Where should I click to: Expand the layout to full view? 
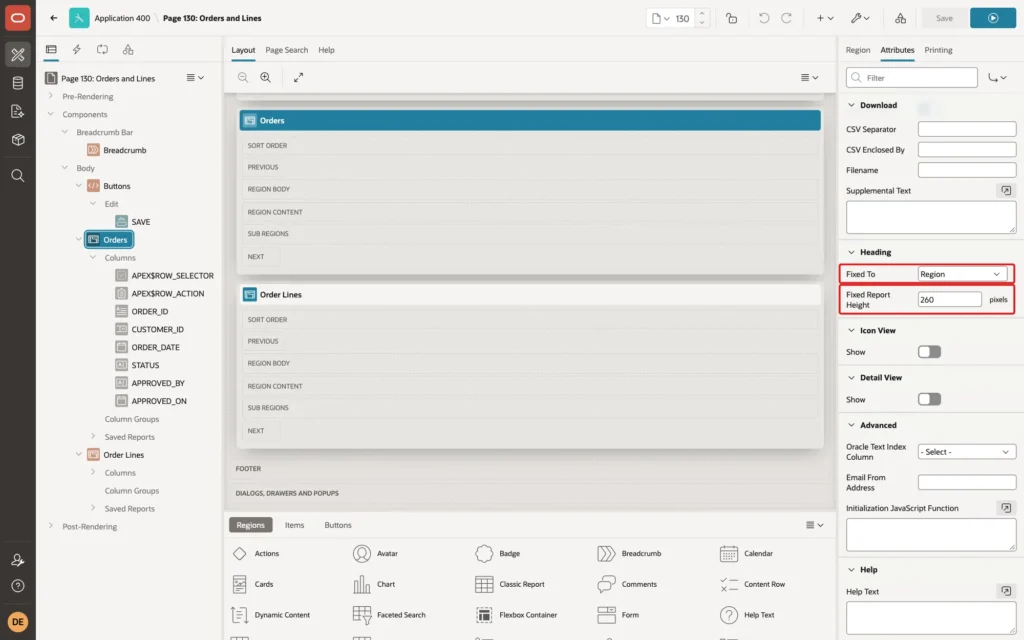(298, 77)
